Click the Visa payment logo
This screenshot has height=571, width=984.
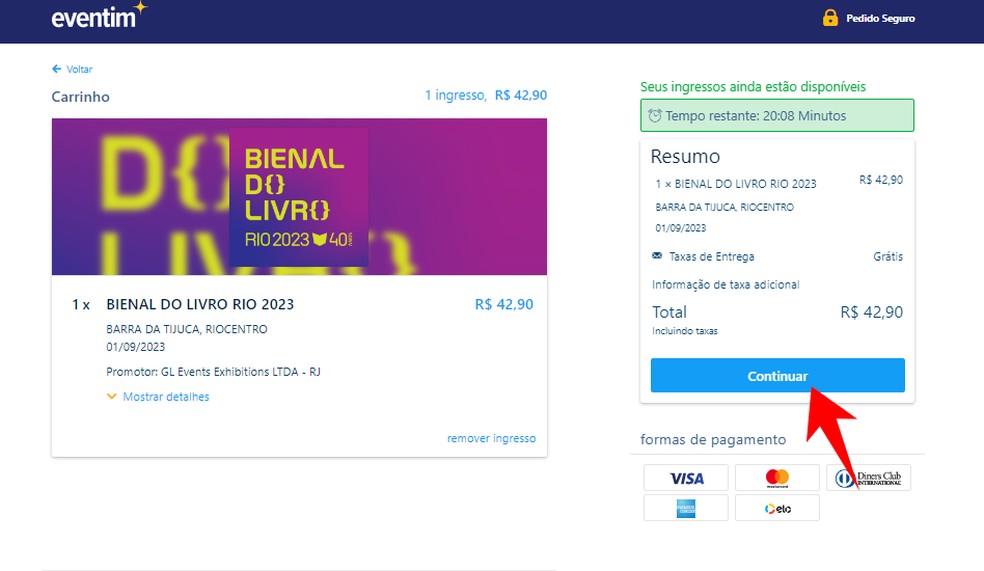(686, 478)
